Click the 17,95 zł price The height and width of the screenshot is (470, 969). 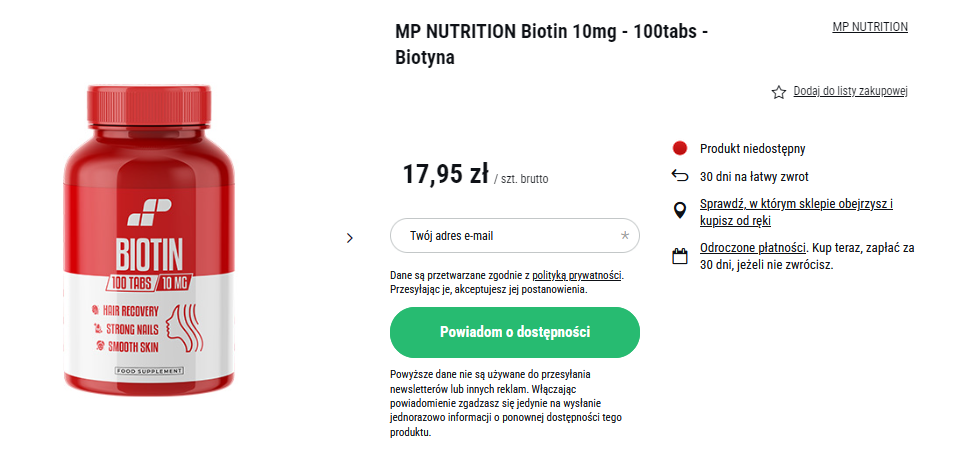(446, 174)
